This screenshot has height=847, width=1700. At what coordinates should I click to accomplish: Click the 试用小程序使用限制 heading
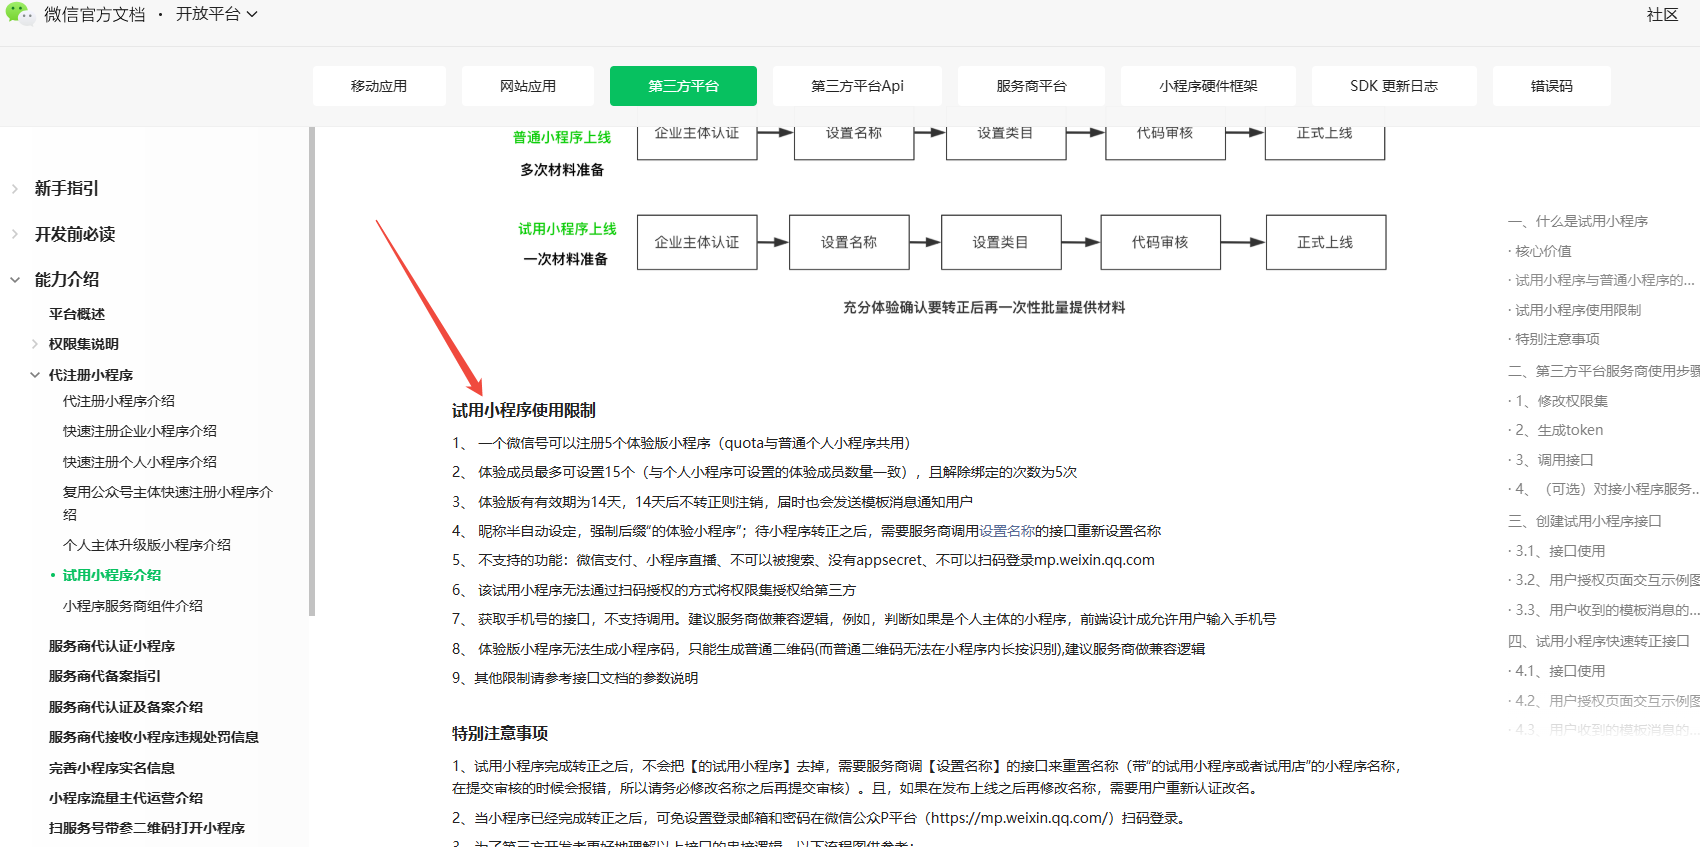coord(524,410)
